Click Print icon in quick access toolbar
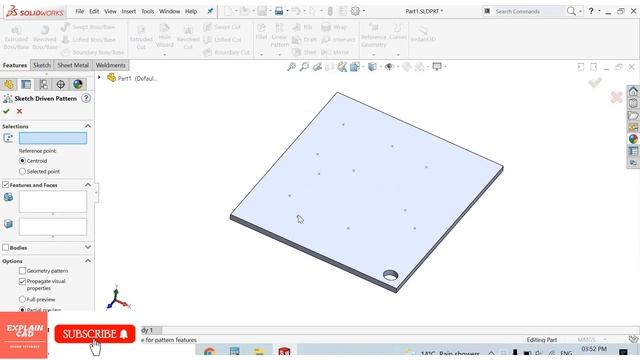The height and width of the screenshot is (360, 640). [x=279, y=11]
